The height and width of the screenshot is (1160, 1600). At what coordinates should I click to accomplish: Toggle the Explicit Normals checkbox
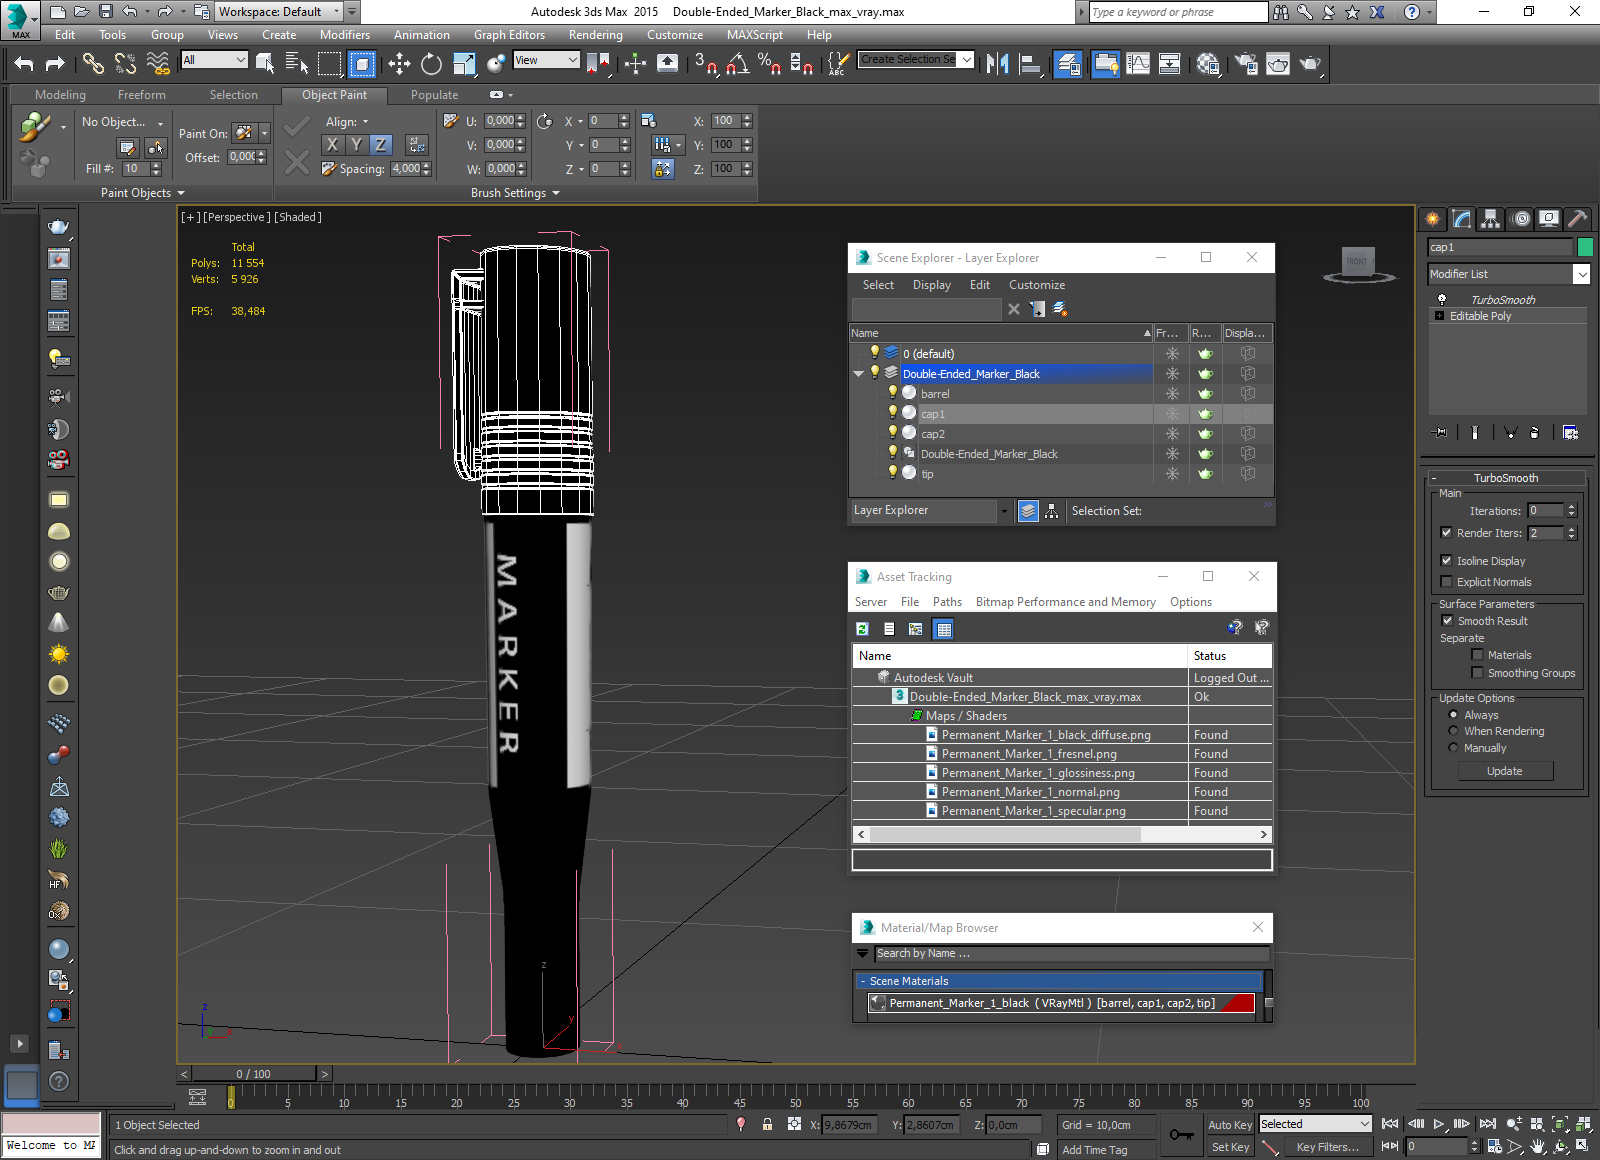1446,581
